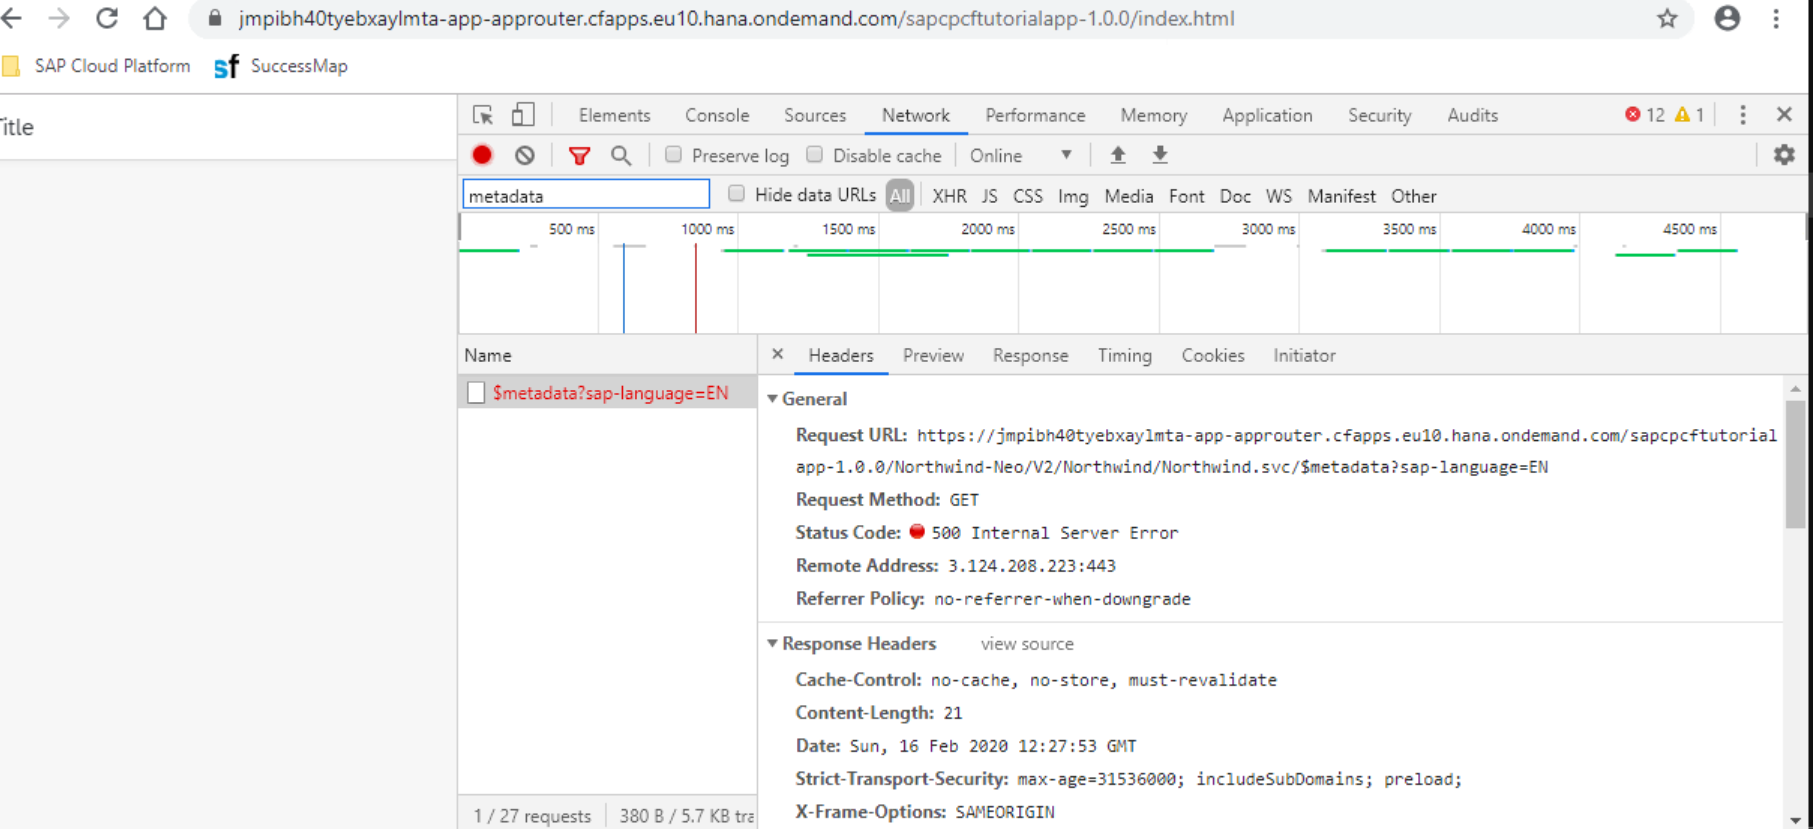
Task: Go forward in browser history
Action: [59, 18]
